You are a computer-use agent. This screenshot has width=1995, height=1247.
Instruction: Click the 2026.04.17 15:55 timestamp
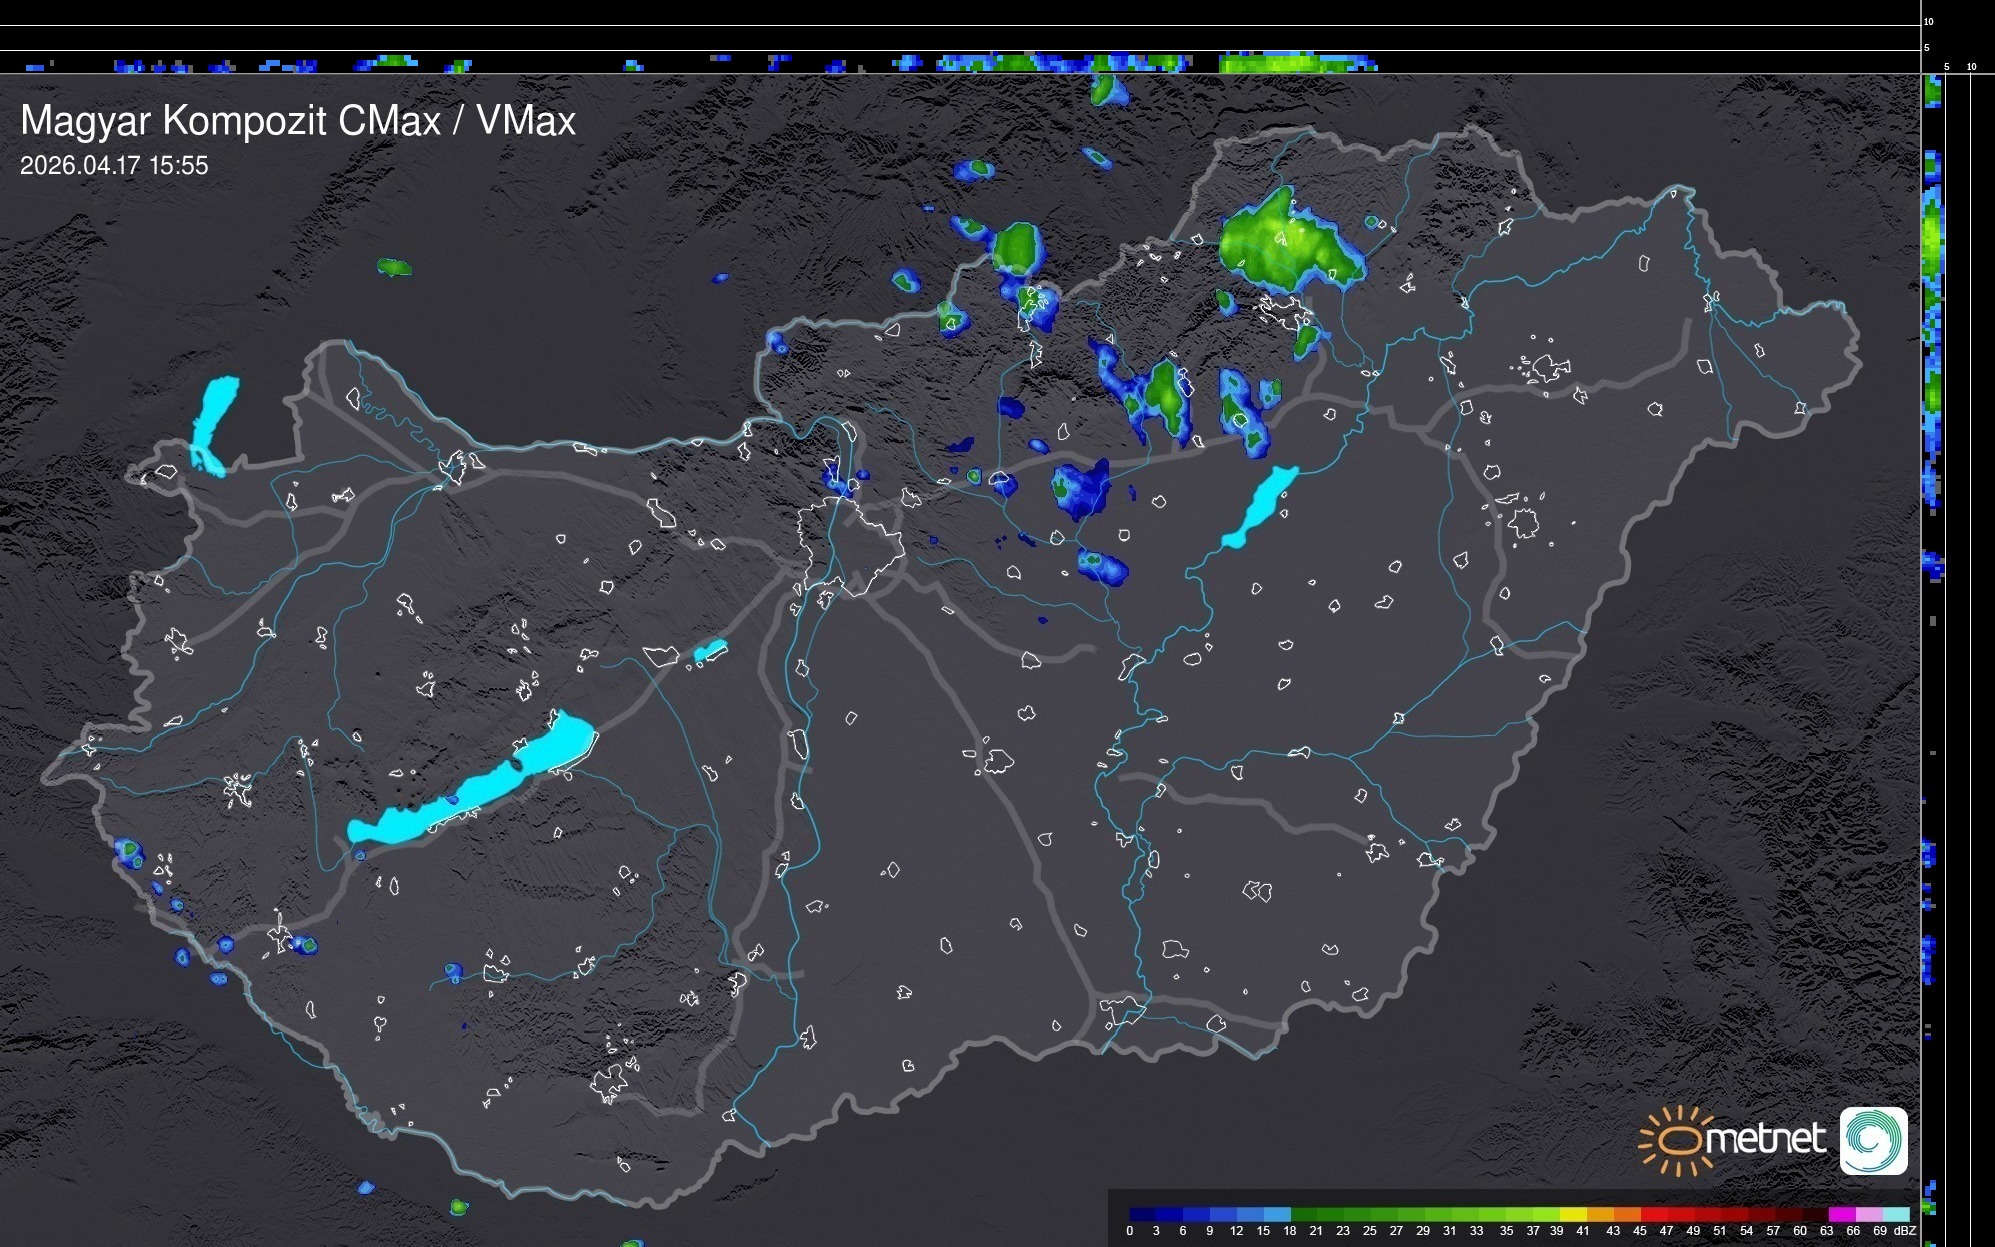114,166
